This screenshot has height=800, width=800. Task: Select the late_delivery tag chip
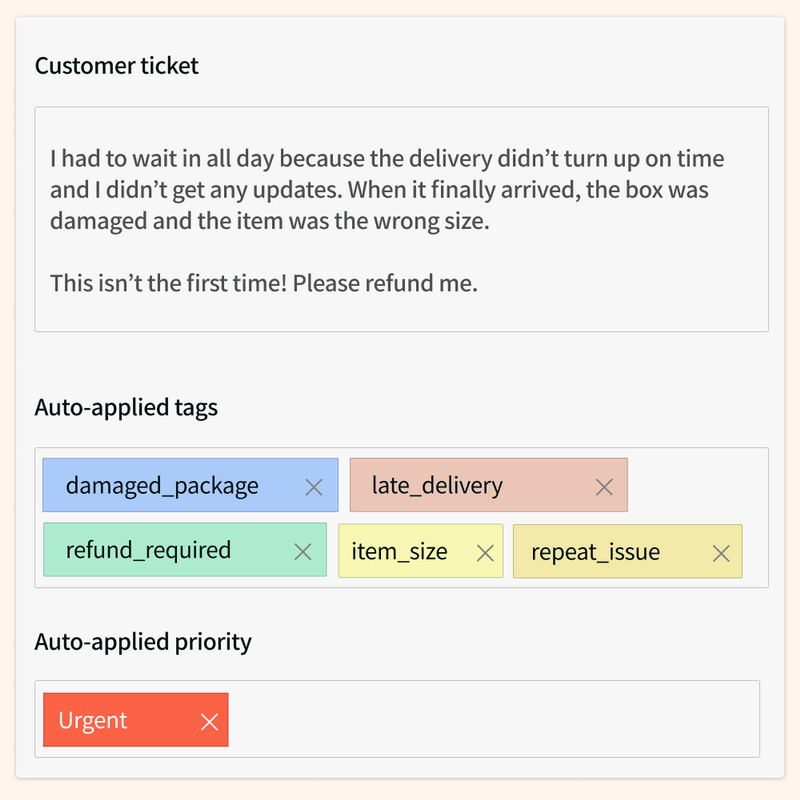(x=435, y=485)
